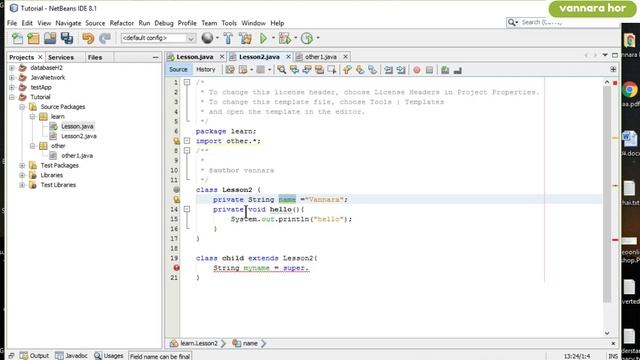This screenshot has width=640, height=360.
Task: Open the Usages window button
Action: click(109, 356)
